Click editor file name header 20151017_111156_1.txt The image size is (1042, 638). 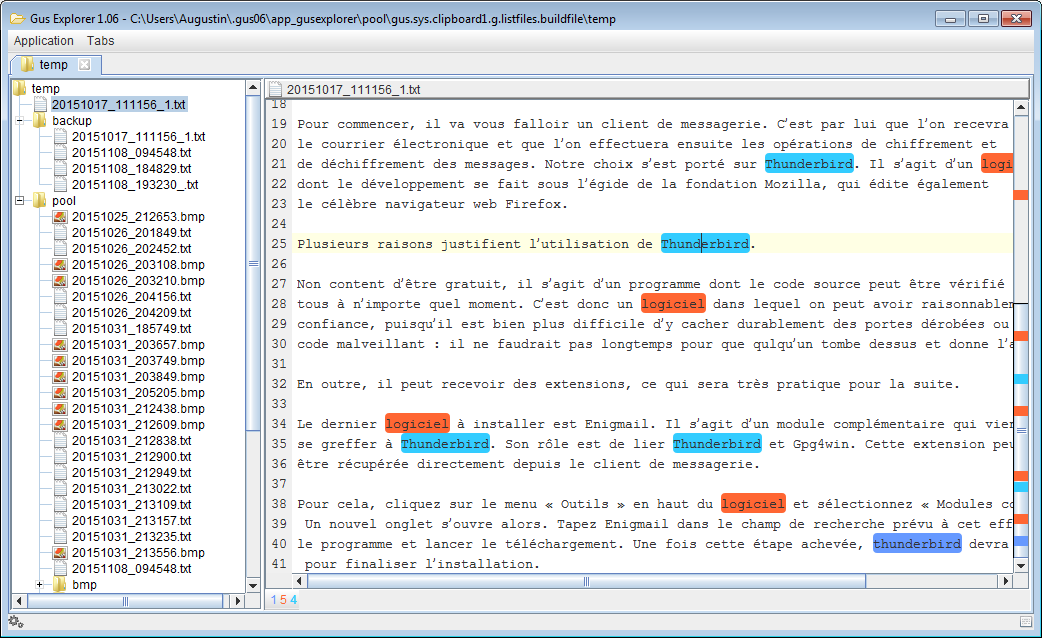[353, 89]
